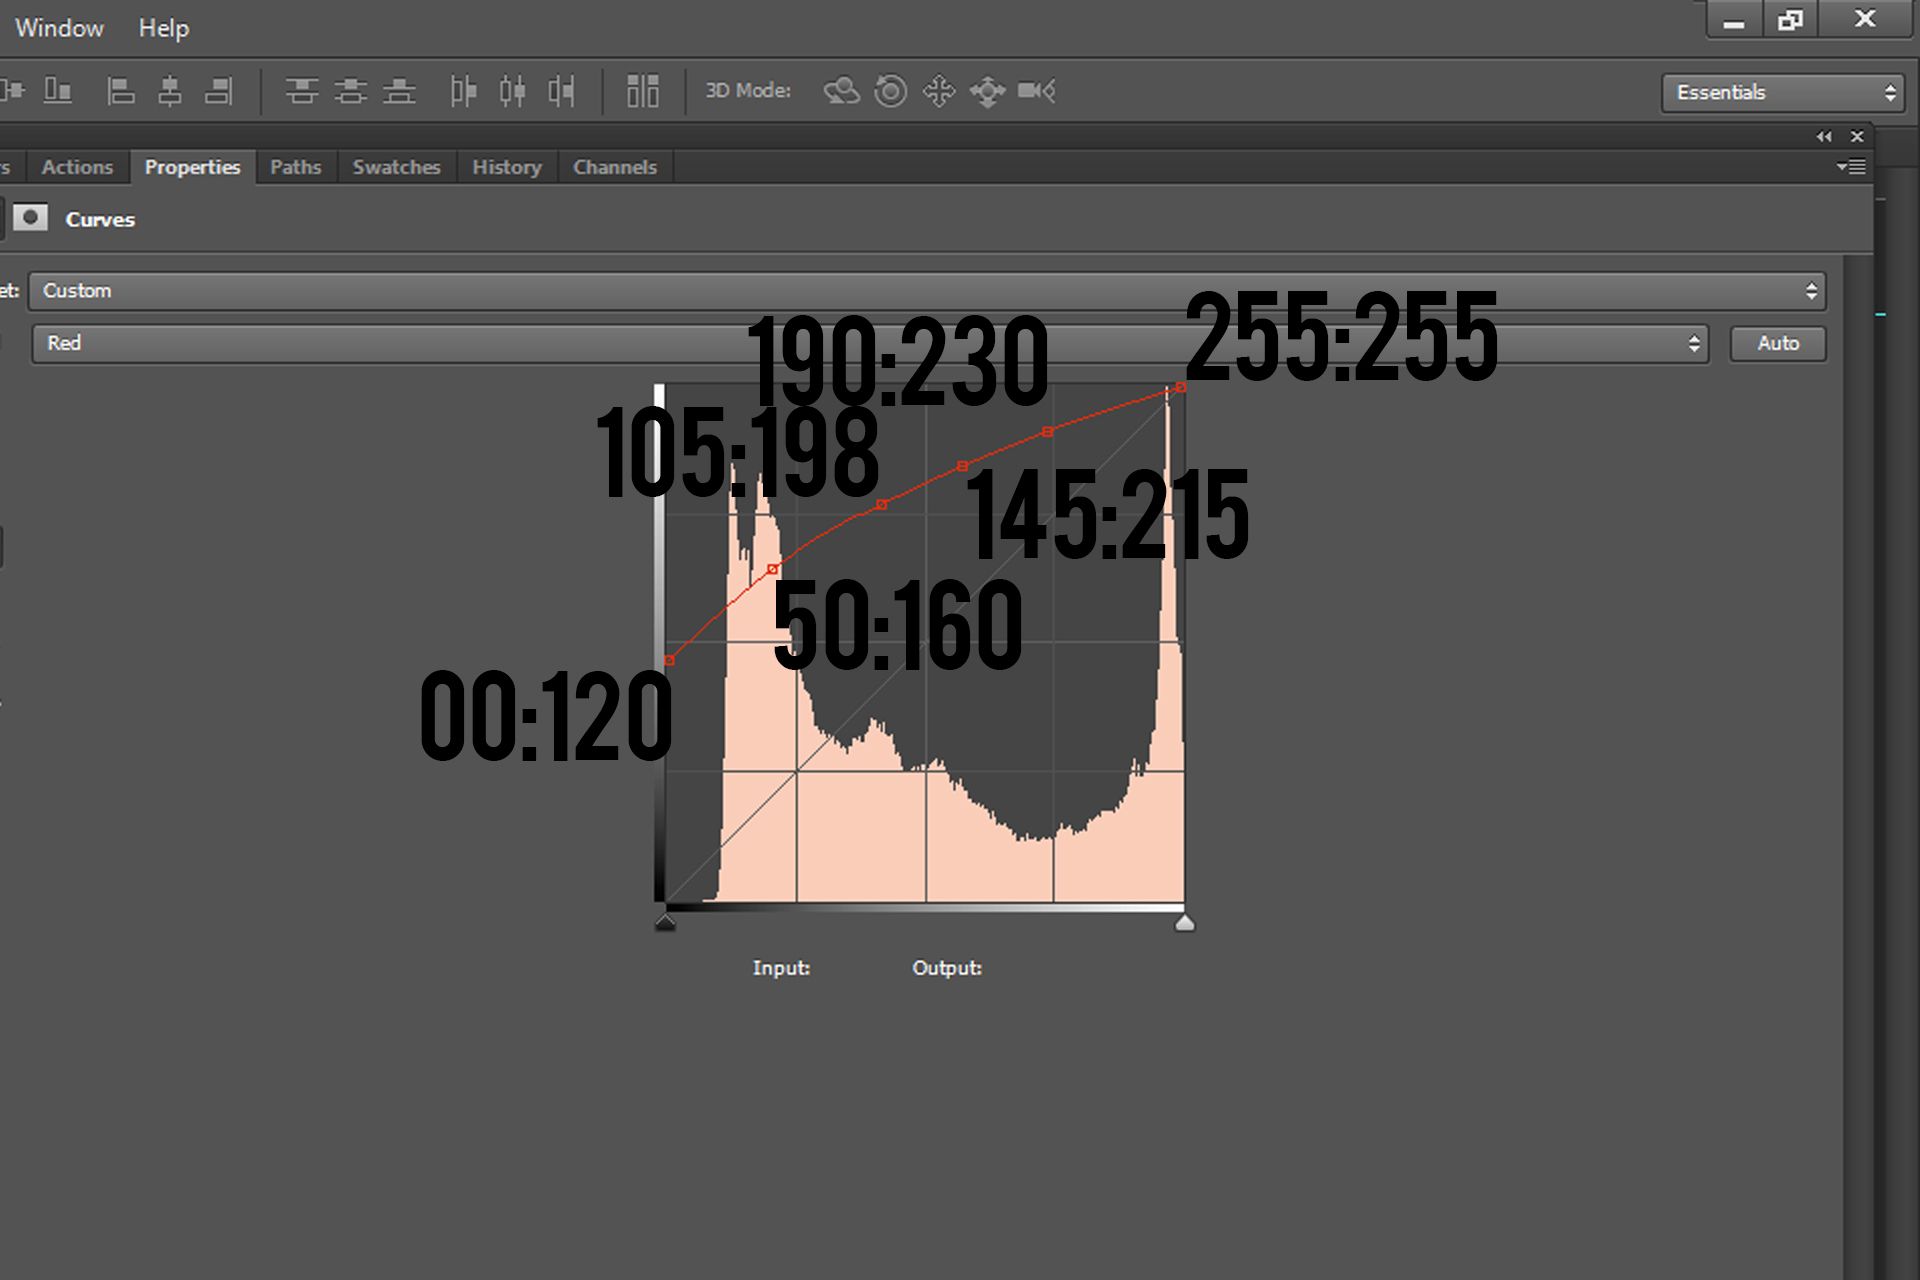Click the align left edges icon

[x=121, y=91]
